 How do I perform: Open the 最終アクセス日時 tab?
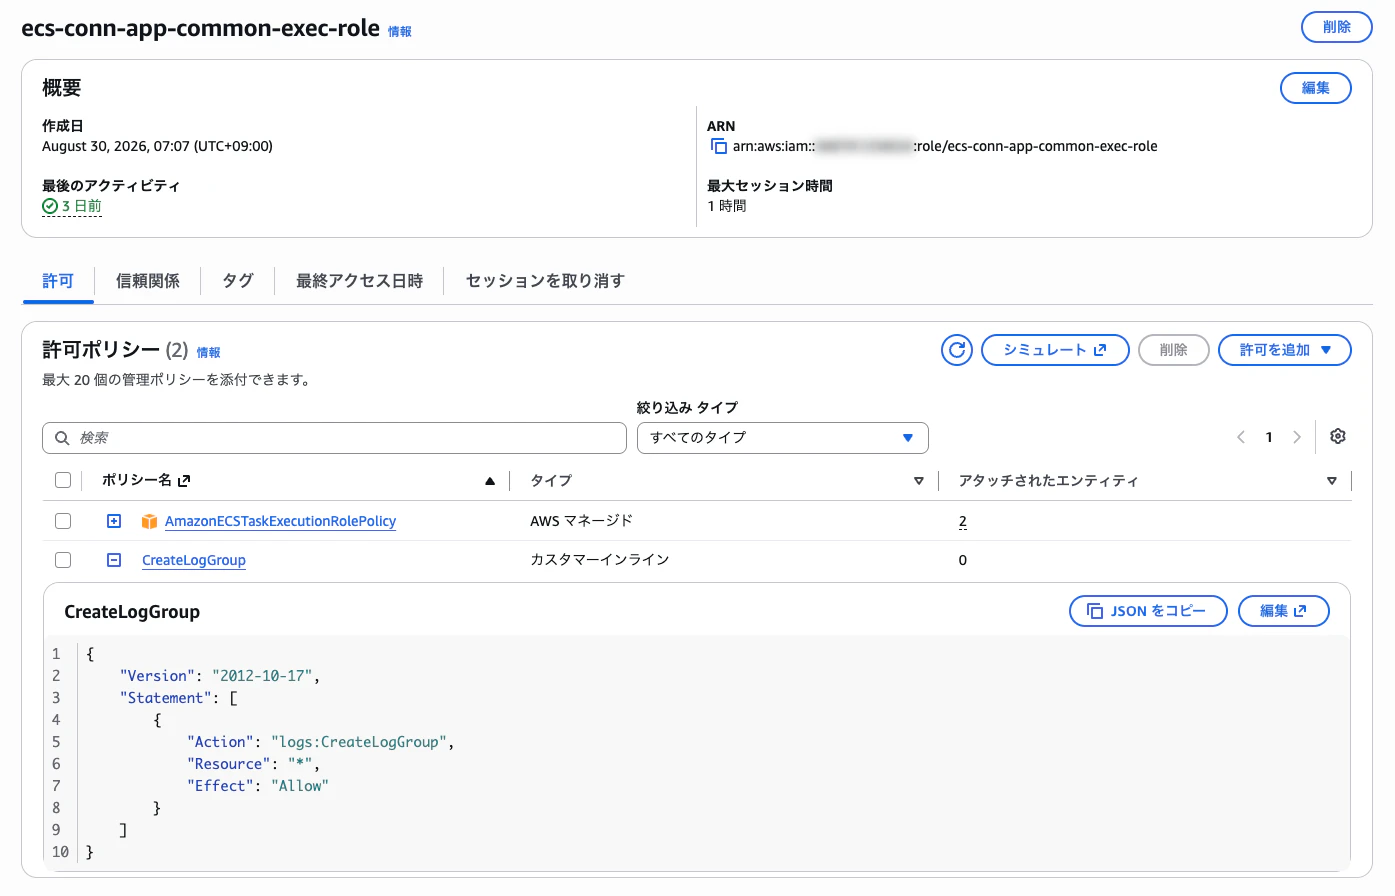(x=359, y=281)
